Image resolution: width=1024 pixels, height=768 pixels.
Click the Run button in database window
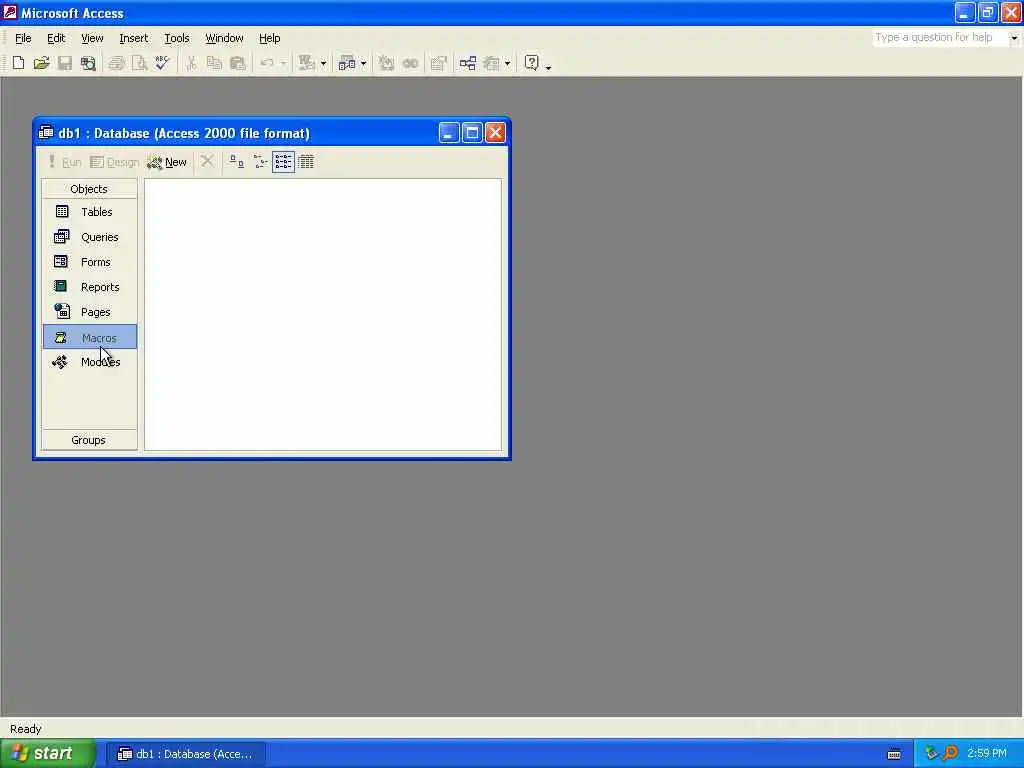[65, 162]
